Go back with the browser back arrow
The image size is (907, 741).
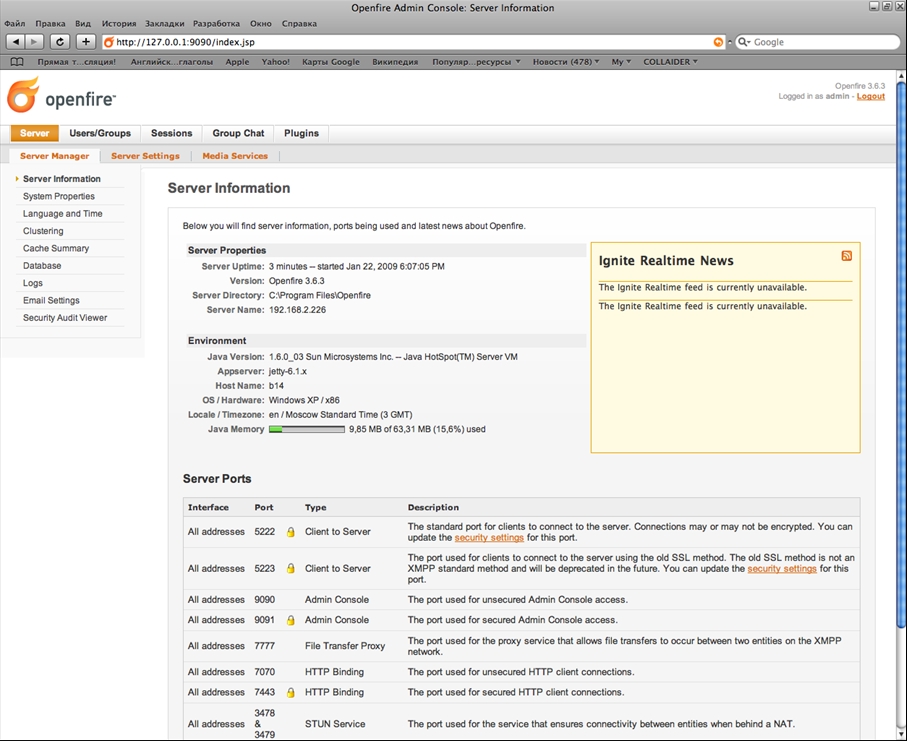click(x=16, y=42)
